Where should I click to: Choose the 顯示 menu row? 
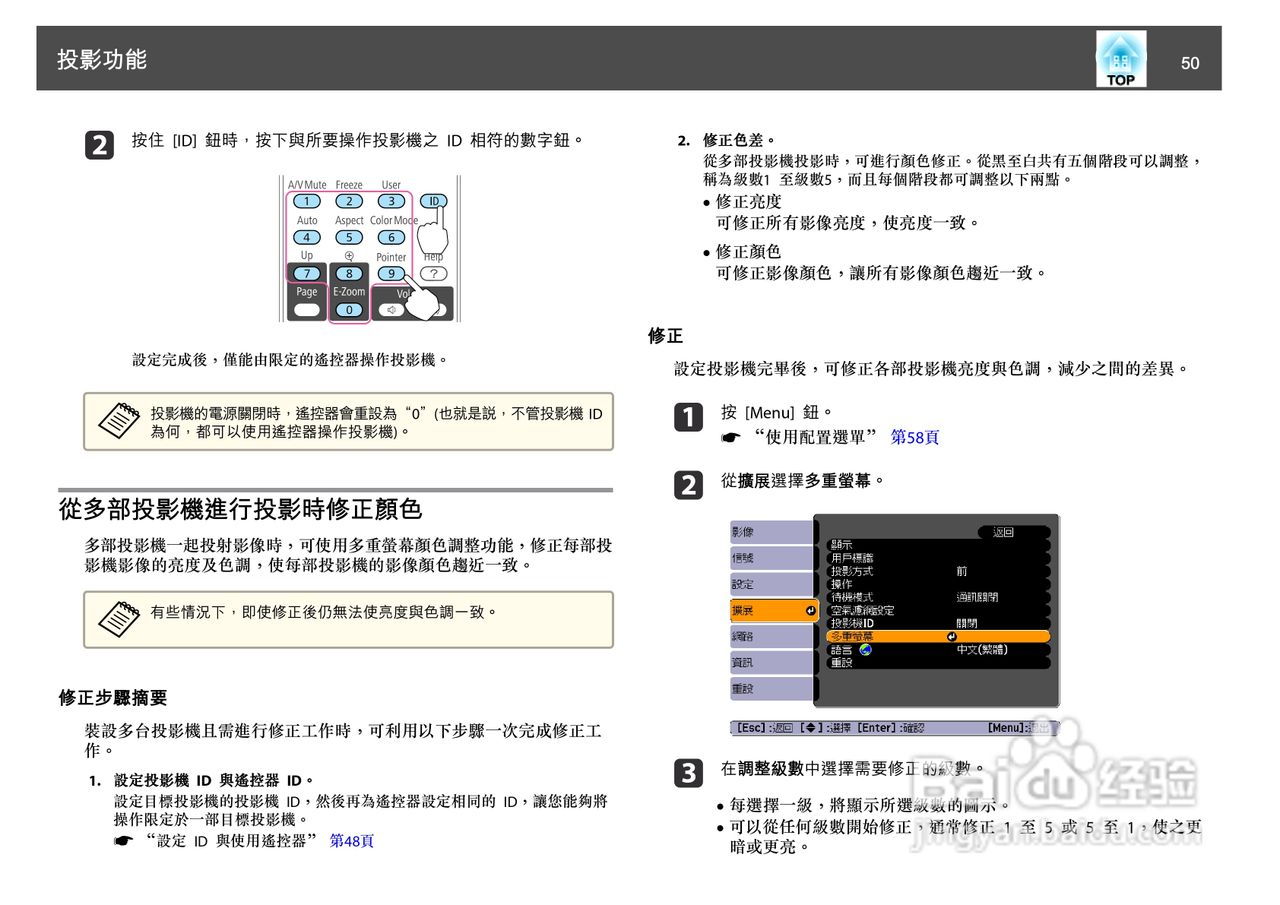pos(938,545)
